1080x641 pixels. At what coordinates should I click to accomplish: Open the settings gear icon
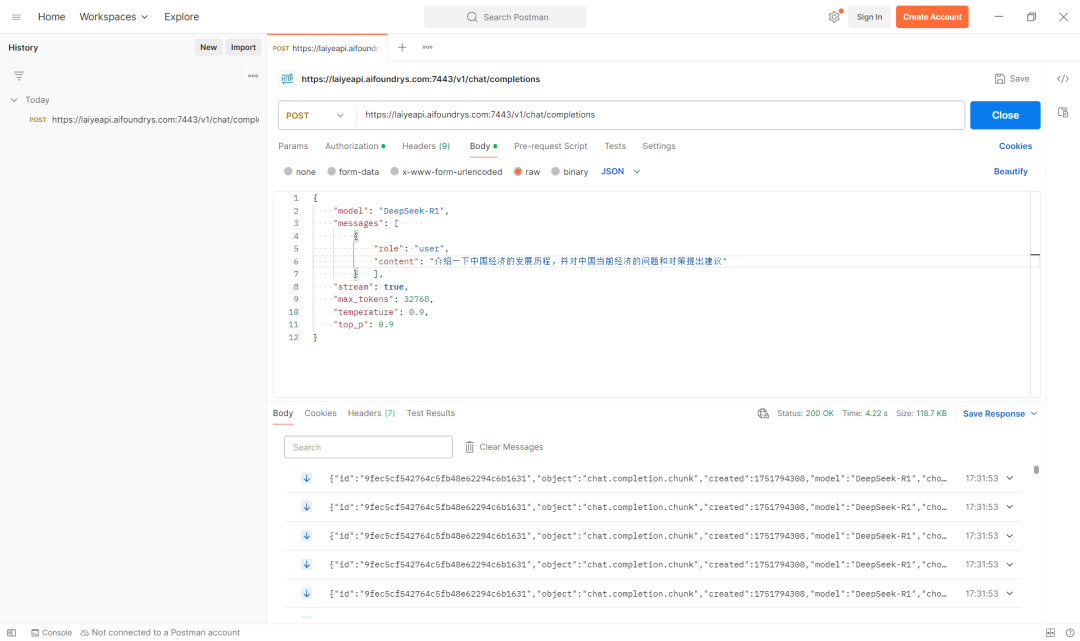click(833, 17)
